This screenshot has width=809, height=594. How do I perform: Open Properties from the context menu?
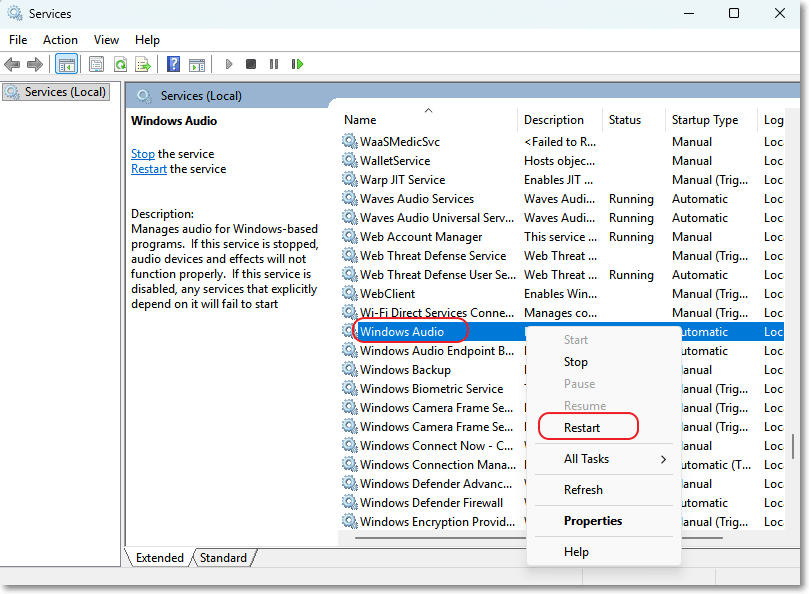604,521
